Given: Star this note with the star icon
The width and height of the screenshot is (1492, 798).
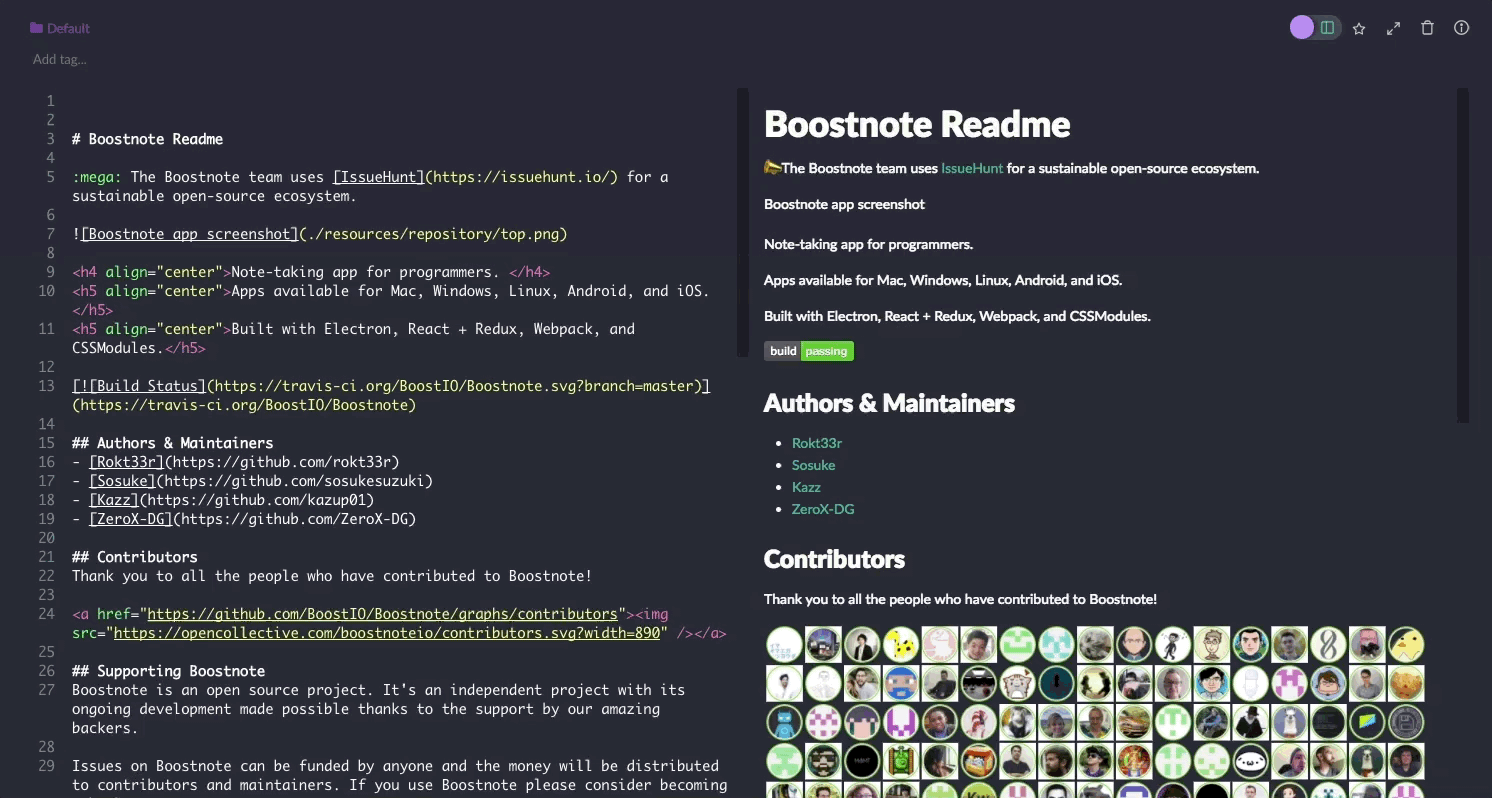Looking at the screenshot, I should [1359, 28].
